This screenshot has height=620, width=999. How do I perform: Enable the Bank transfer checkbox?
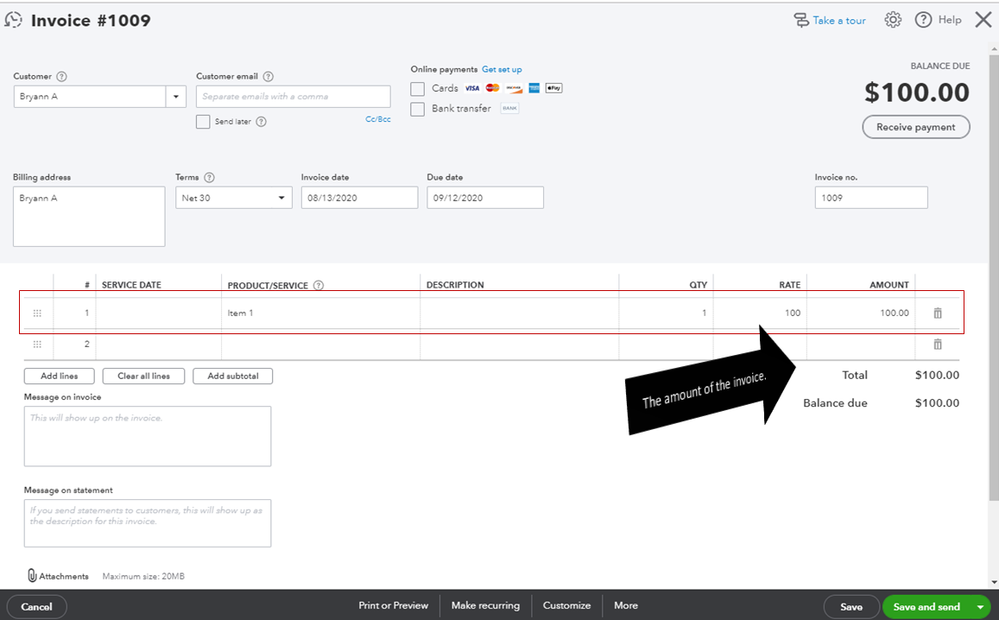417,109
